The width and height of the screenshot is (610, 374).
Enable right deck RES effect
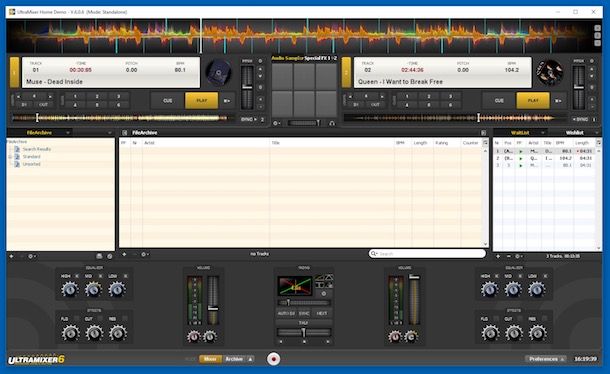coord(545,319)
